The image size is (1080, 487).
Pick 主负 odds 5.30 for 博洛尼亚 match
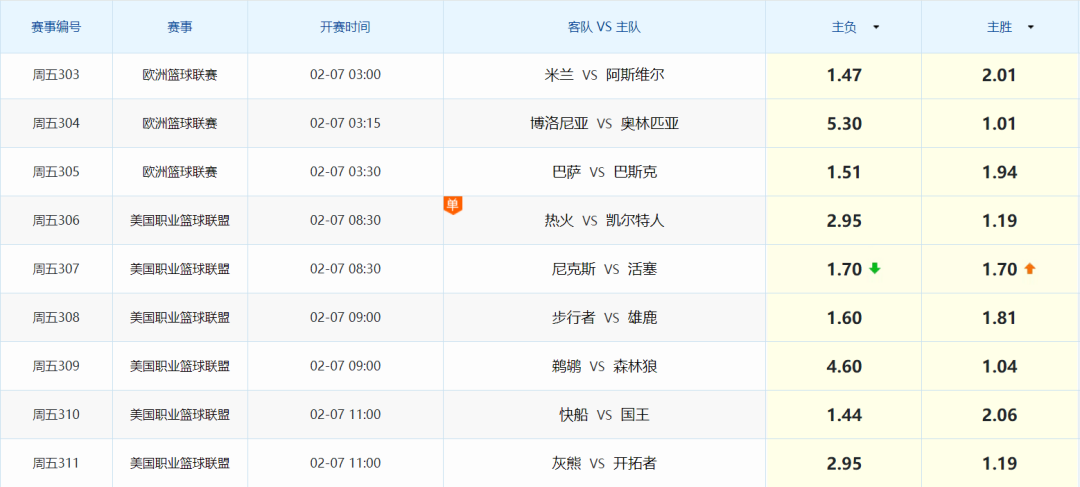coord(844,124)
